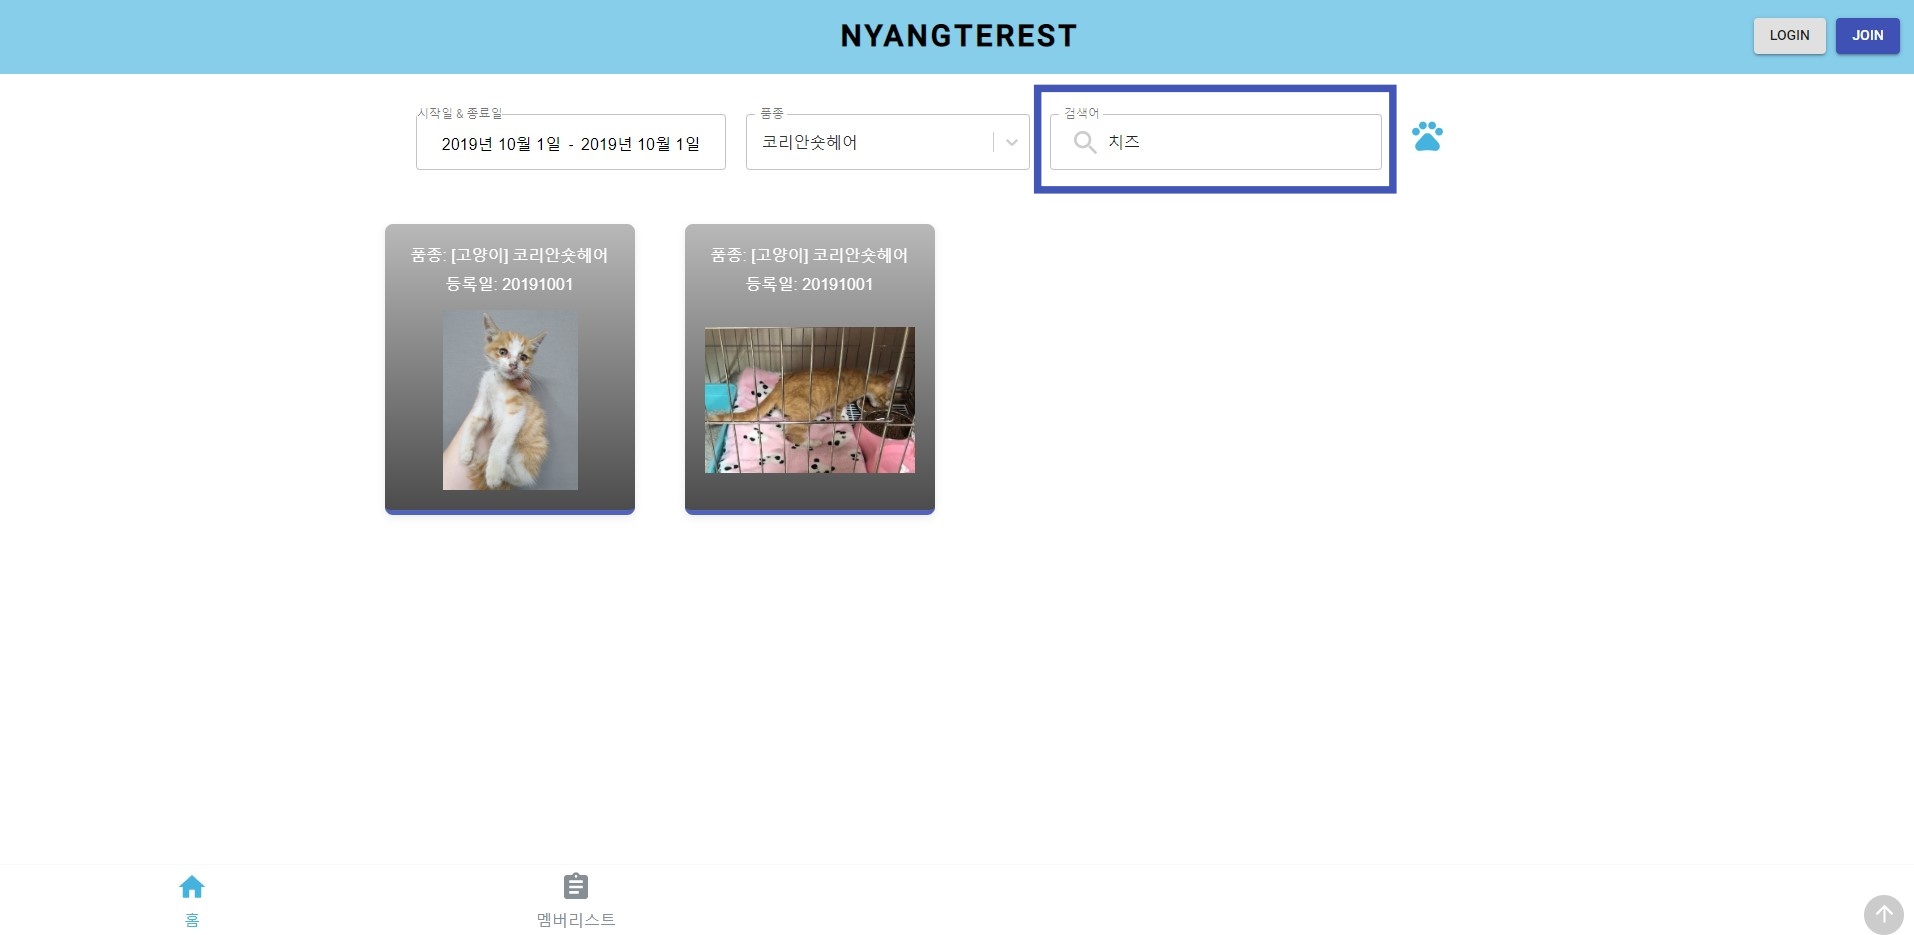
Task: Expand the breed dropdown chevron arrow
Action: 1012,142
